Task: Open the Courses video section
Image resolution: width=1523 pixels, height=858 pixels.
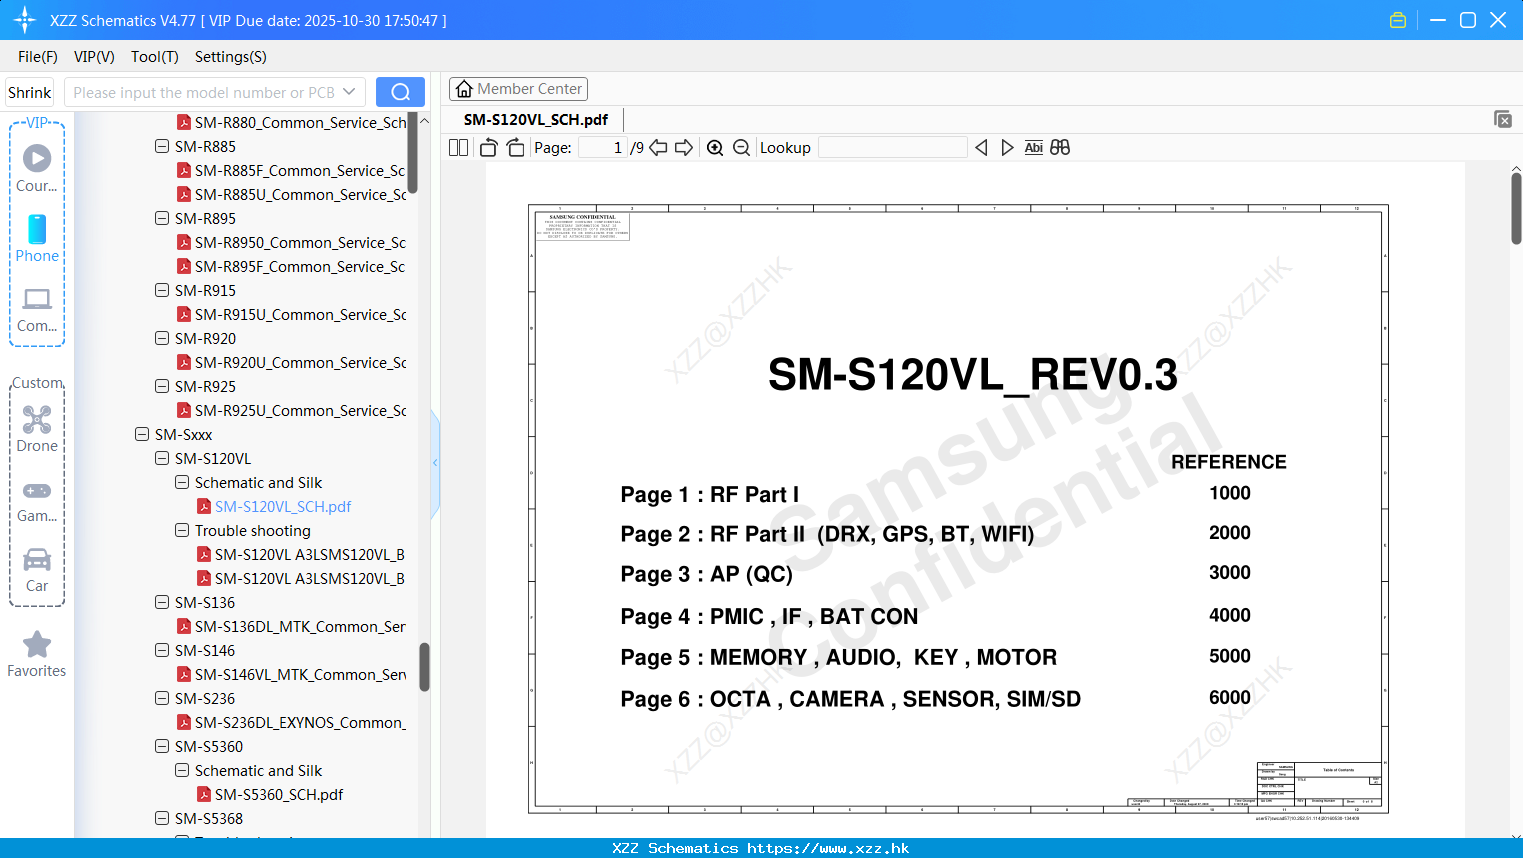Action: tap(37, 168)
